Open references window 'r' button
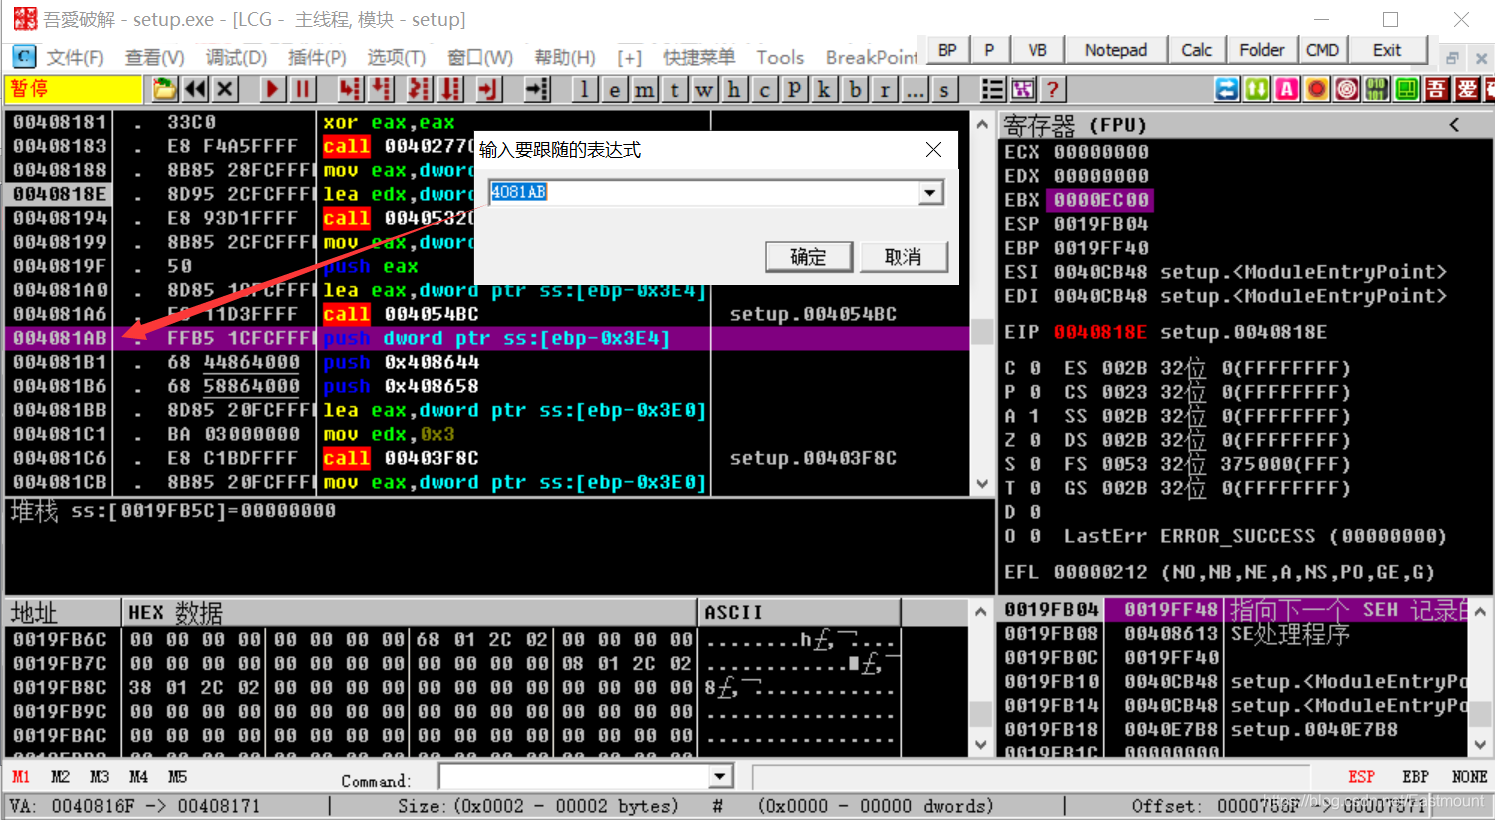Image resolution: width=1495 pixels, height=820 pixels. 885,90
